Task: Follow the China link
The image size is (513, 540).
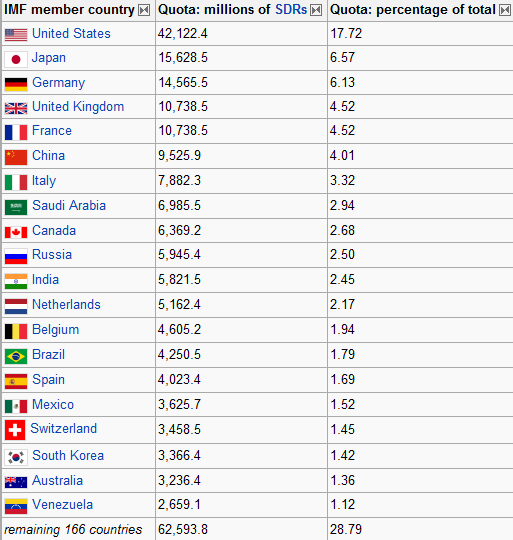Action: coord(48,155)
